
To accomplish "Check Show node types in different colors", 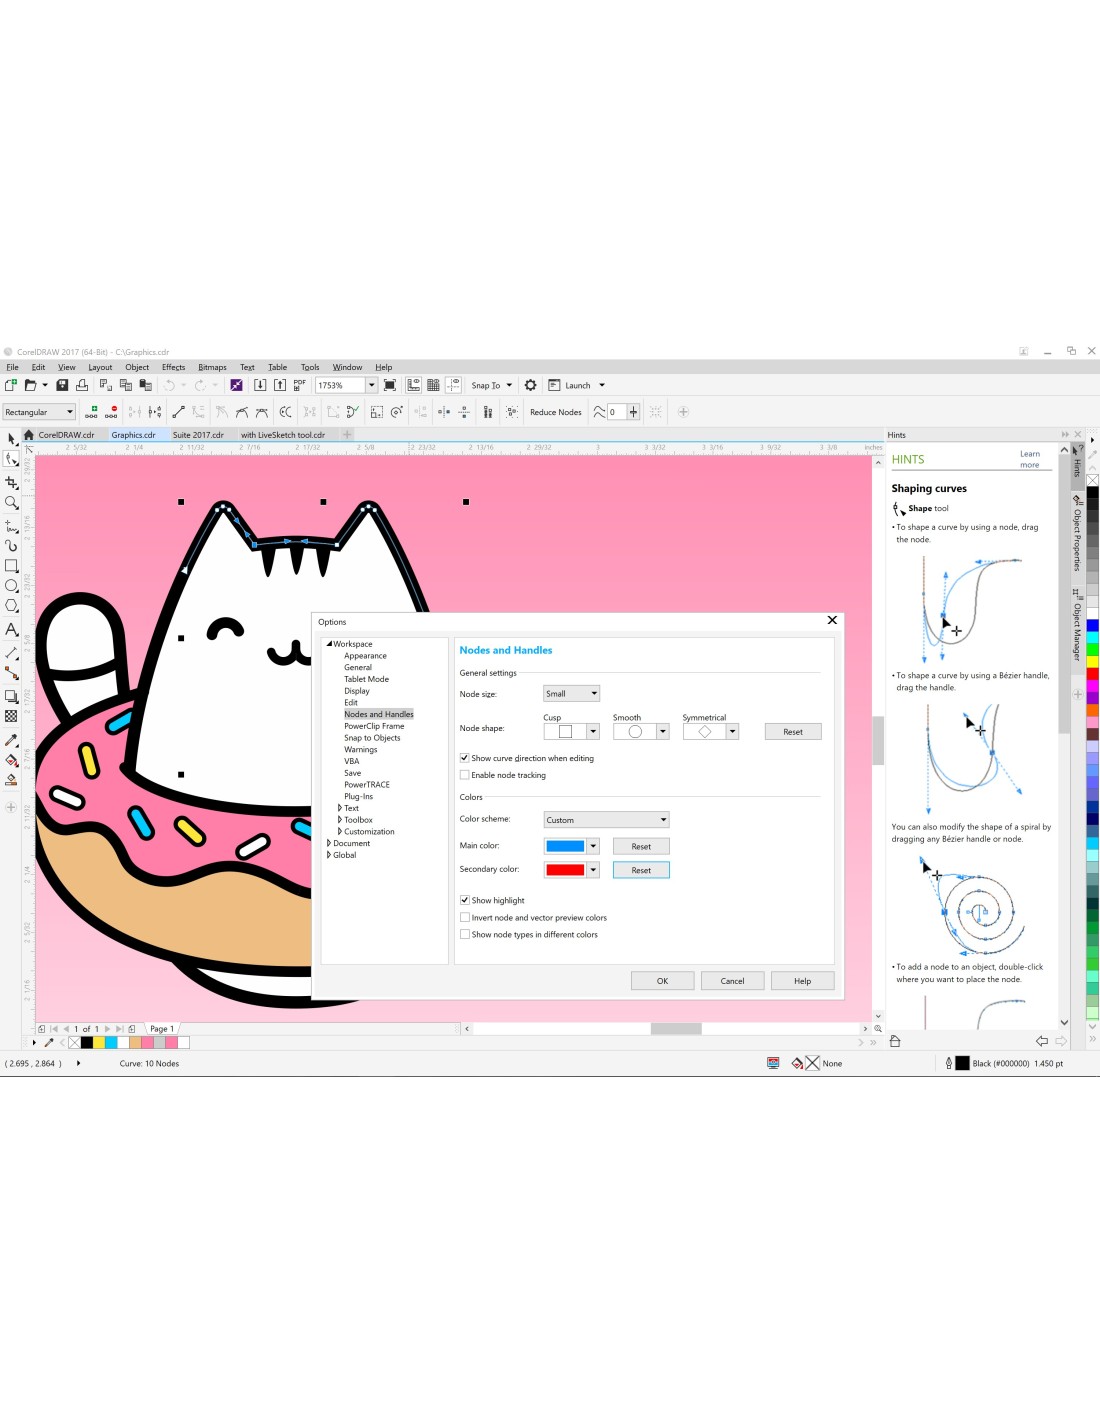I will (x=464, y=934).
